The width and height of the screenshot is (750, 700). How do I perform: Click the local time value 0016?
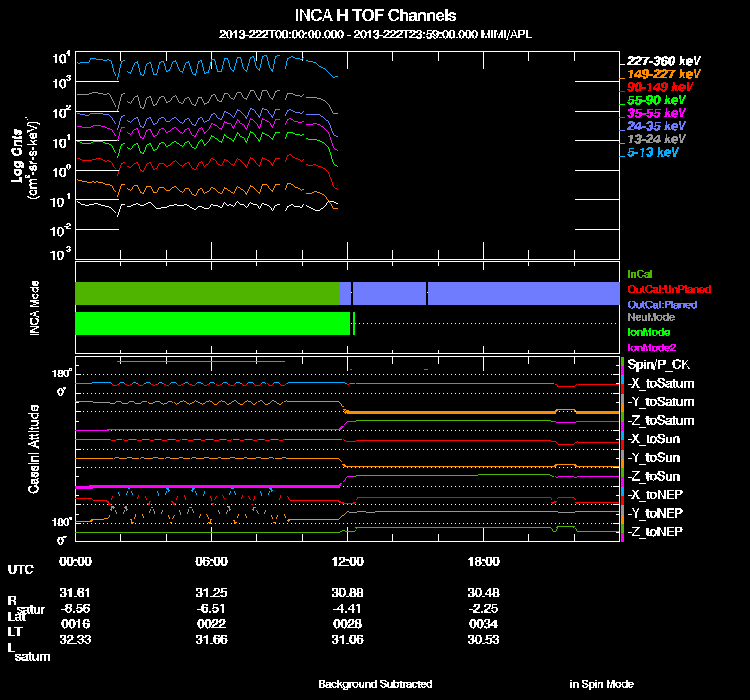pyautogui.click(x=75, y=624)
